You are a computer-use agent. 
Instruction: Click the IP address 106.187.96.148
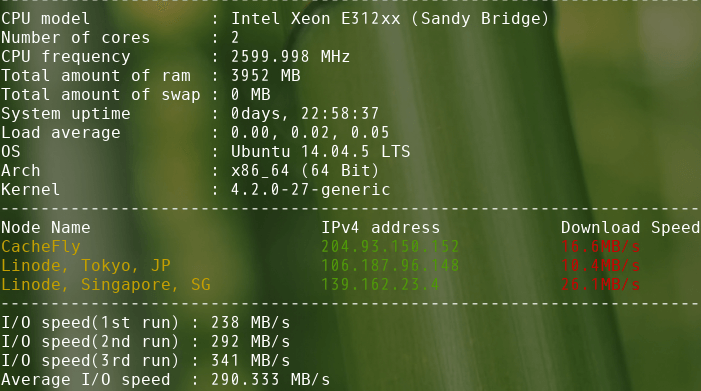[390, 265]
